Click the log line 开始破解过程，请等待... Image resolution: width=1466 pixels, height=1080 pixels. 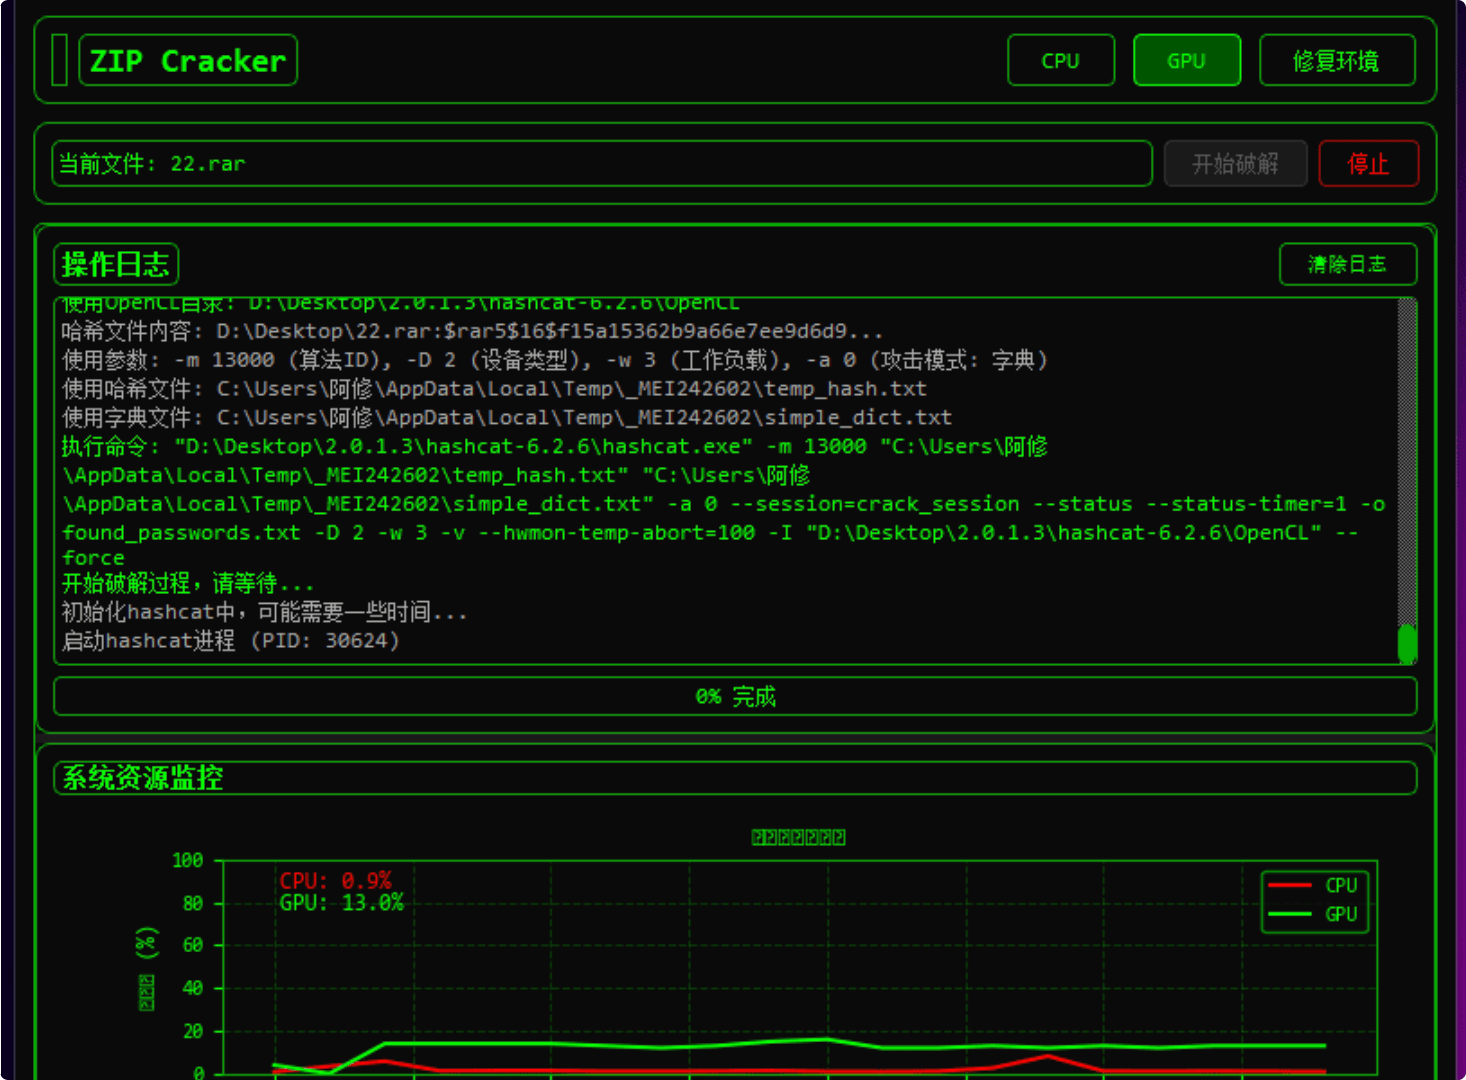point(188,583)
